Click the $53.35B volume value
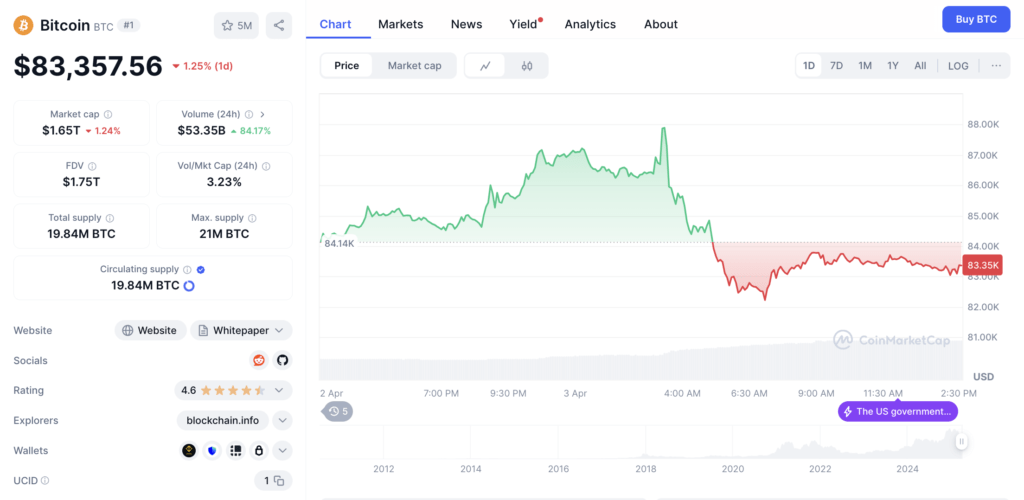Image resolution: width=1024 pixels, height=500 pixels. click(202, 130)
